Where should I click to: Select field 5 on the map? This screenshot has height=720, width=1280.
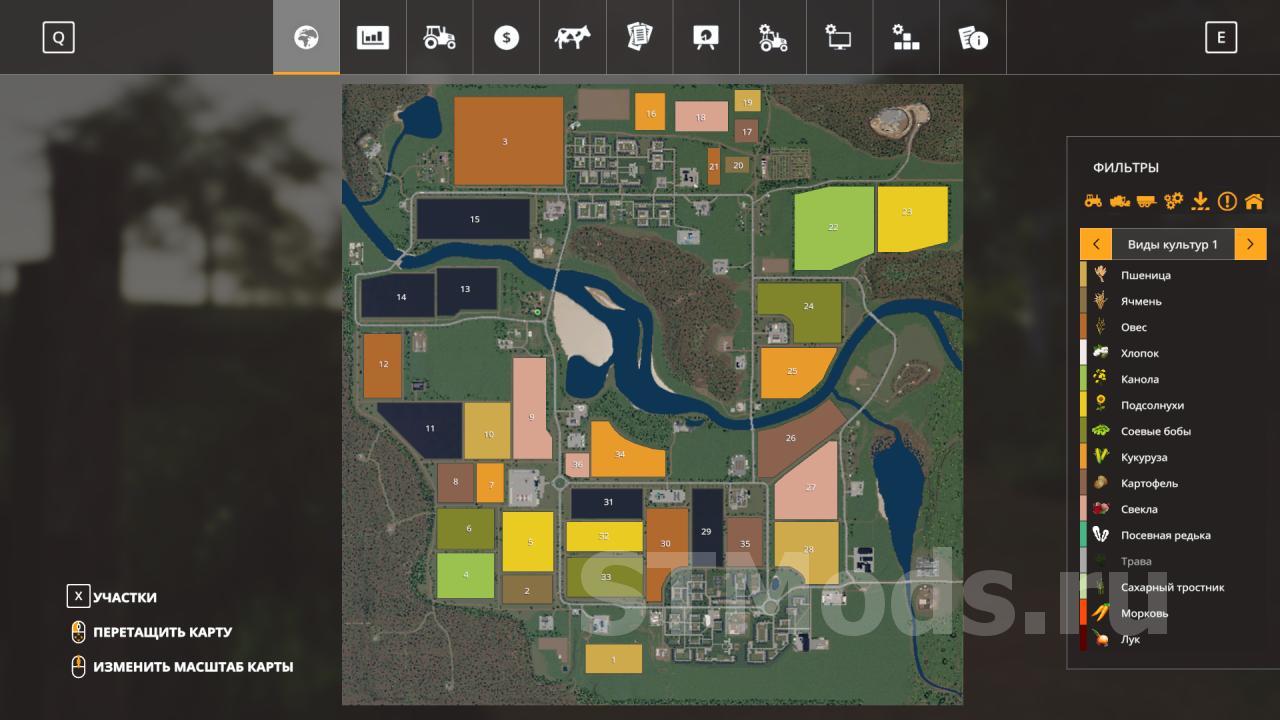[x=528, y=541]
